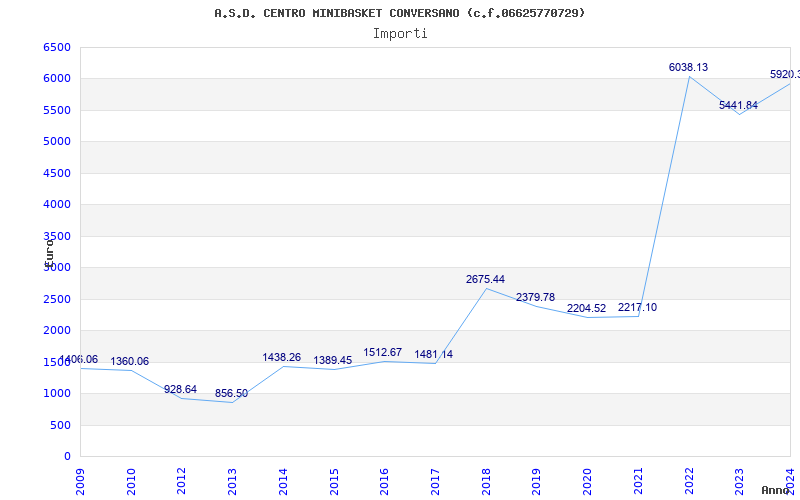Viewport: 800px width, 500px height.
Task: Select the 2379.78 data label
Action: point(535,297)
